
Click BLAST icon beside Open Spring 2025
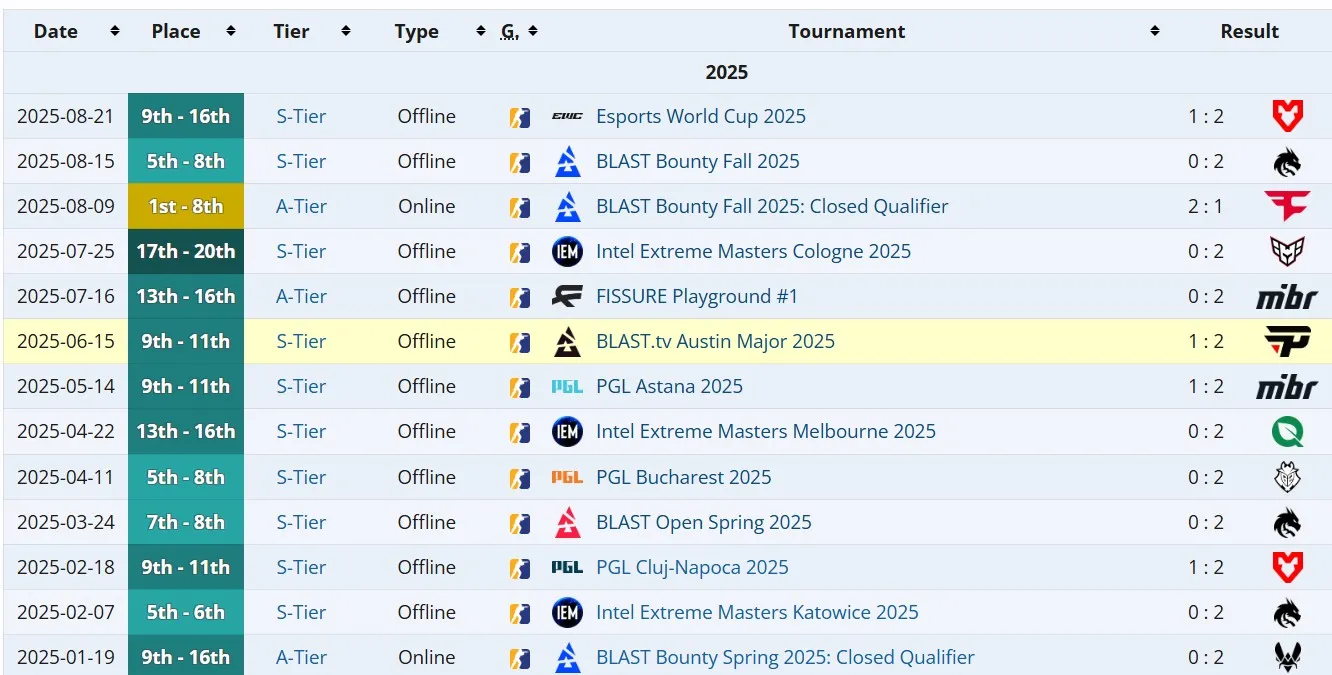567,522
